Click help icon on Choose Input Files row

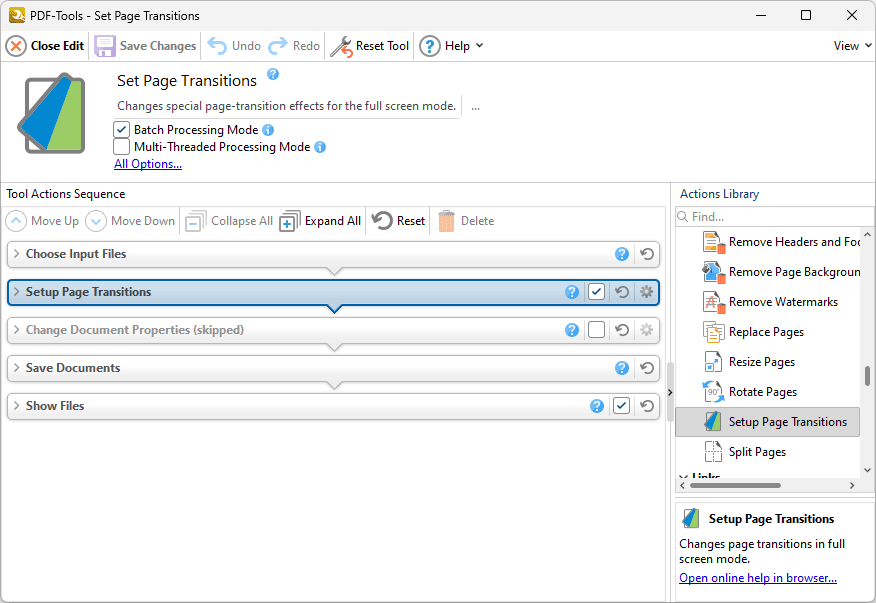pyautogui.click(x=622, y=254)
